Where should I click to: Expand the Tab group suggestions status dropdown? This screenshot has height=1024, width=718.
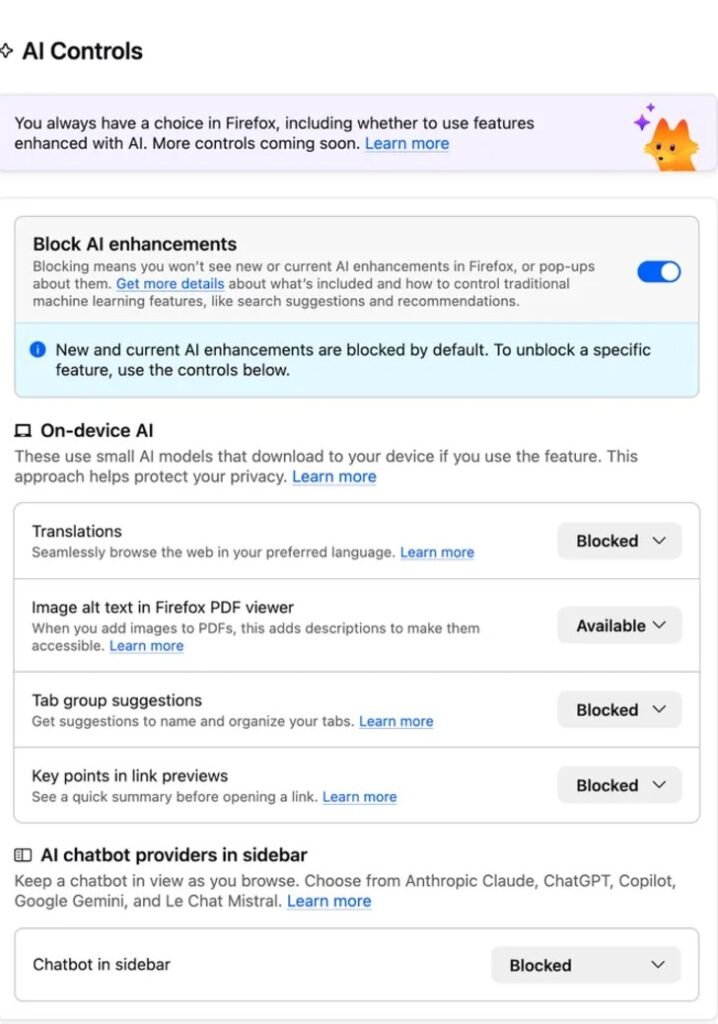point(619,710)
